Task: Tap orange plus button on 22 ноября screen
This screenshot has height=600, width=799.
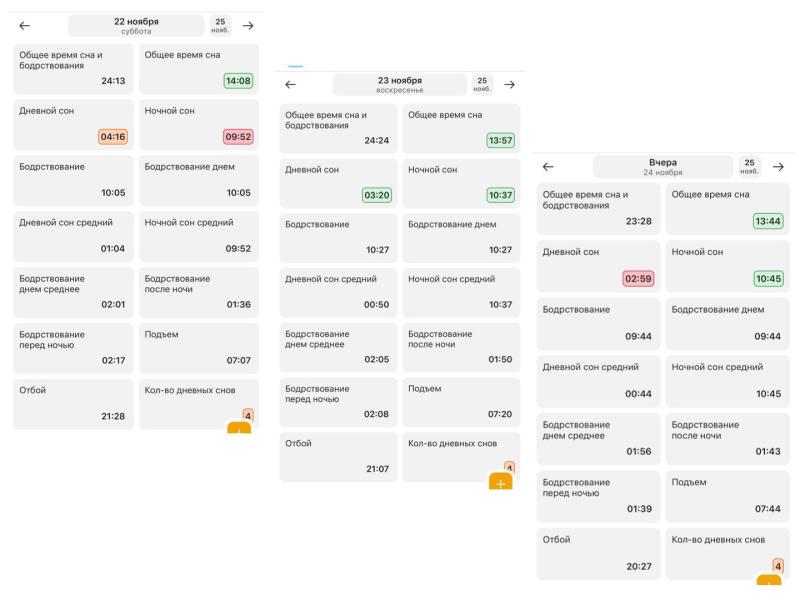Action: [239, 431]
